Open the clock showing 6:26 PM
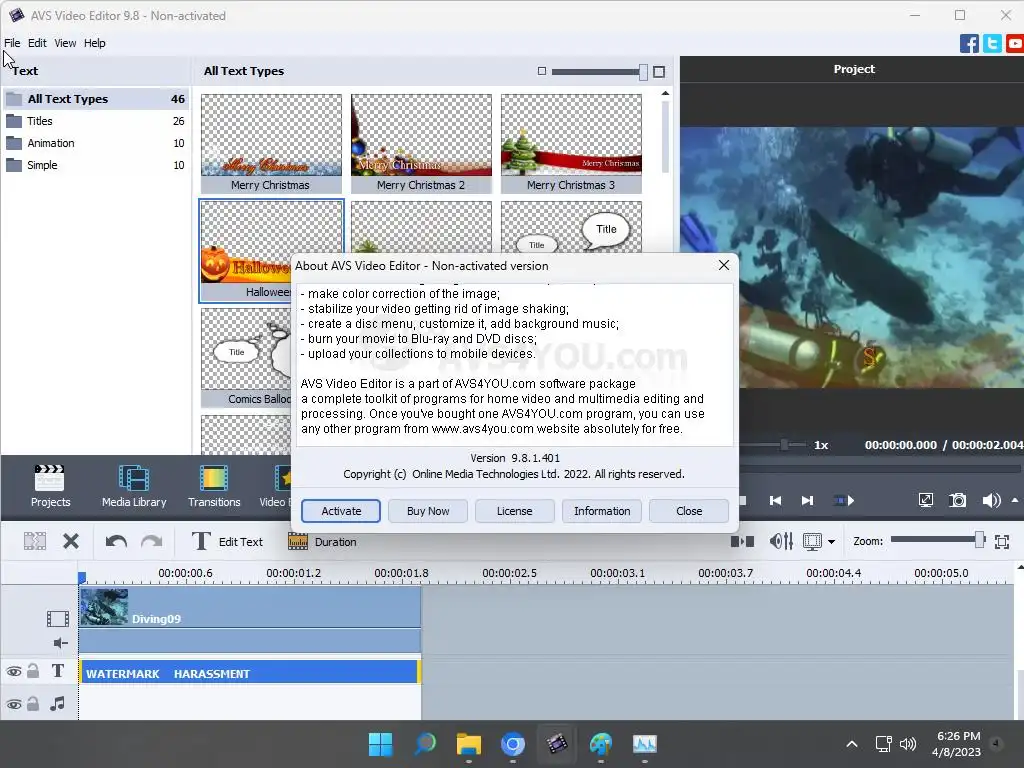 point(956,744)
